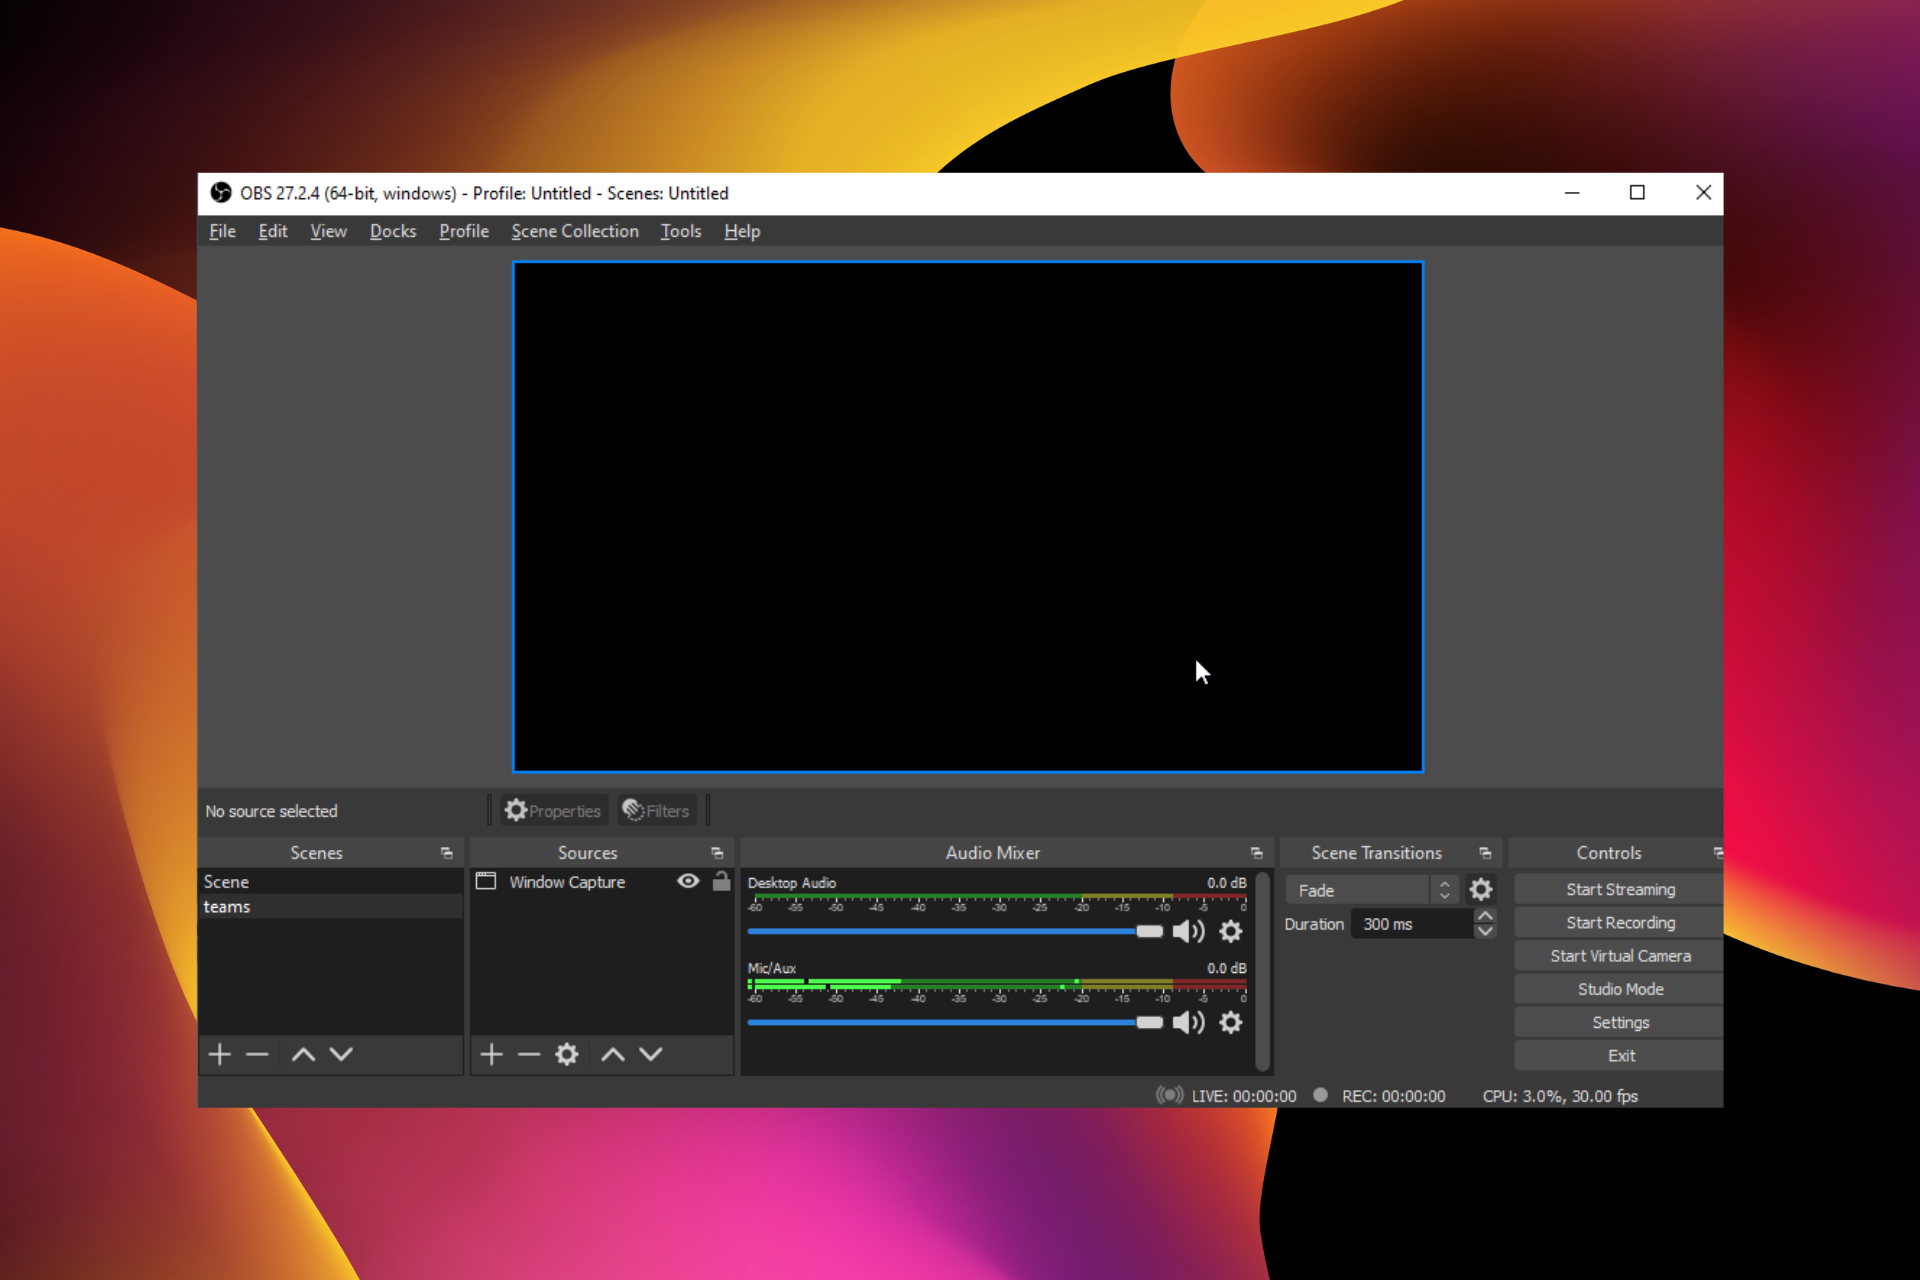Click inside the black preview canvas
The height and width of the screenshot is (1280, 1920).
tap(968, 516)
